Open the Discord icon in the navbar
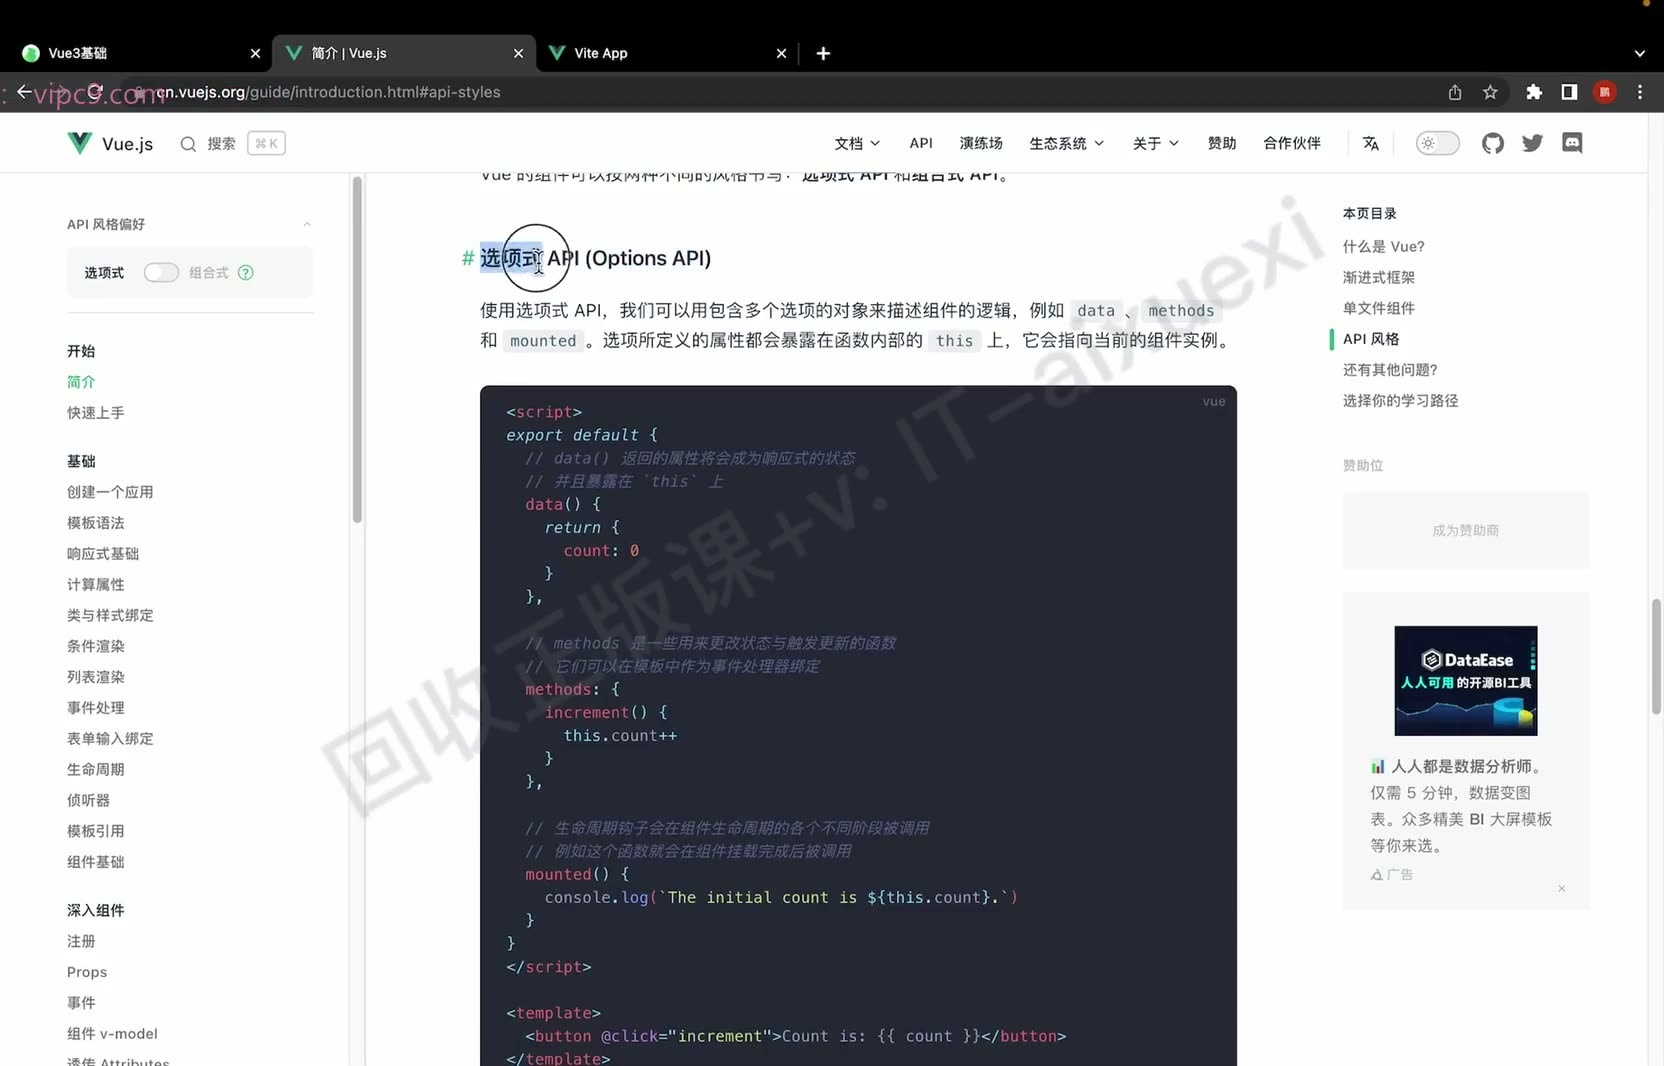 click(x=1572, y=143)
